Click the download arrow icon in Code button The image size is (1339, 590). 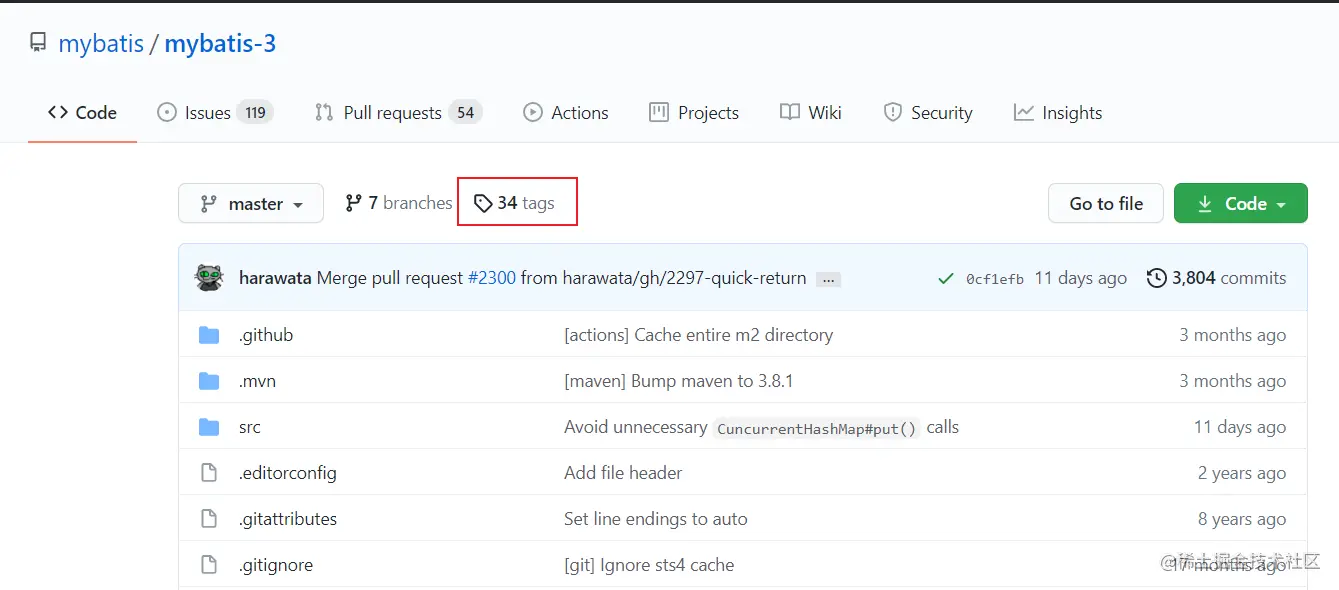(x=1205, y=203)
